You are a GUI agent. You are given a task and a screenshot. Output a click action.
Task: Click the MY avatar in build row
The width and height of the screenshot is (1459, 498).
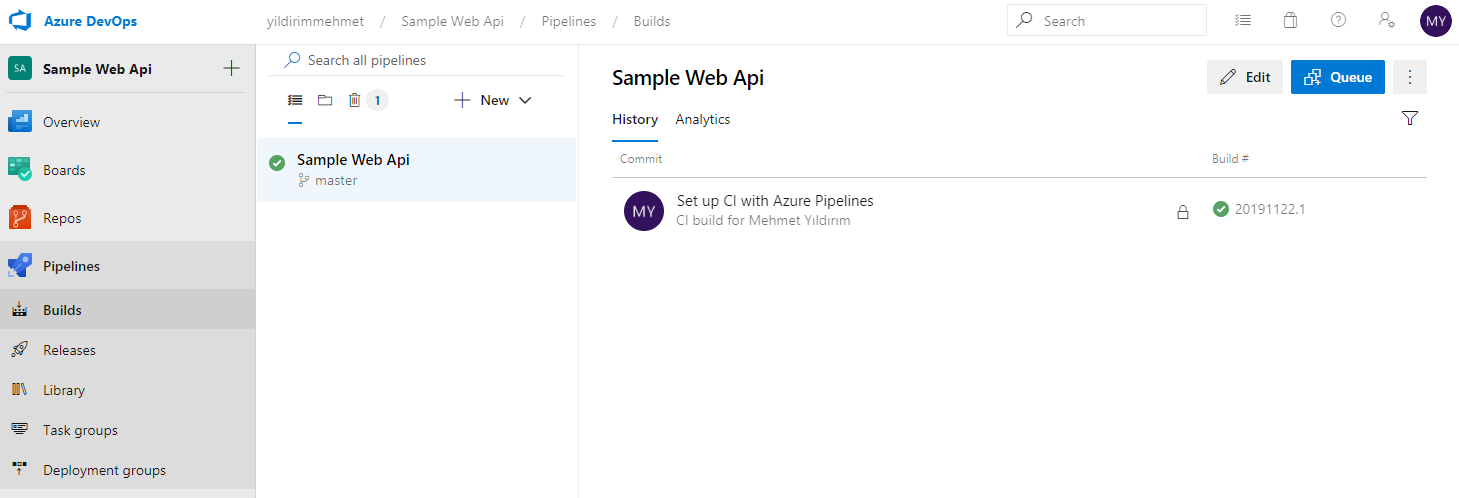[644, 211]
